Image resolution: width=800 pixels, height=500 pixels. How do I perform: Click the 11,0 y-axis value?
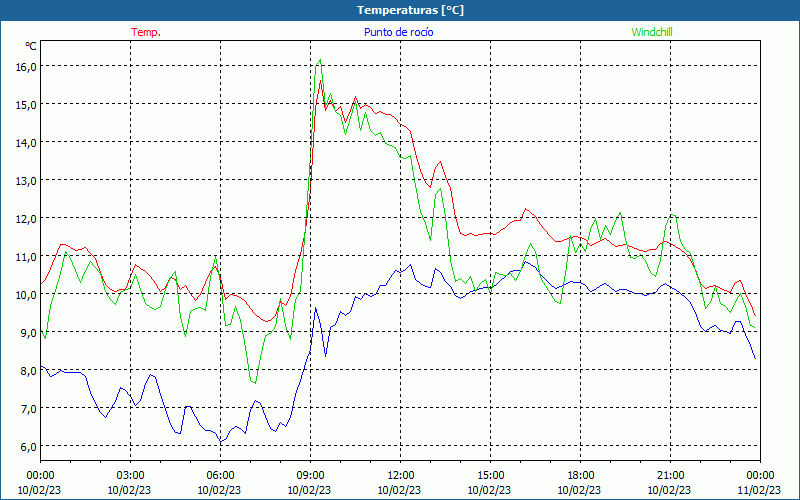click(26, 257)
